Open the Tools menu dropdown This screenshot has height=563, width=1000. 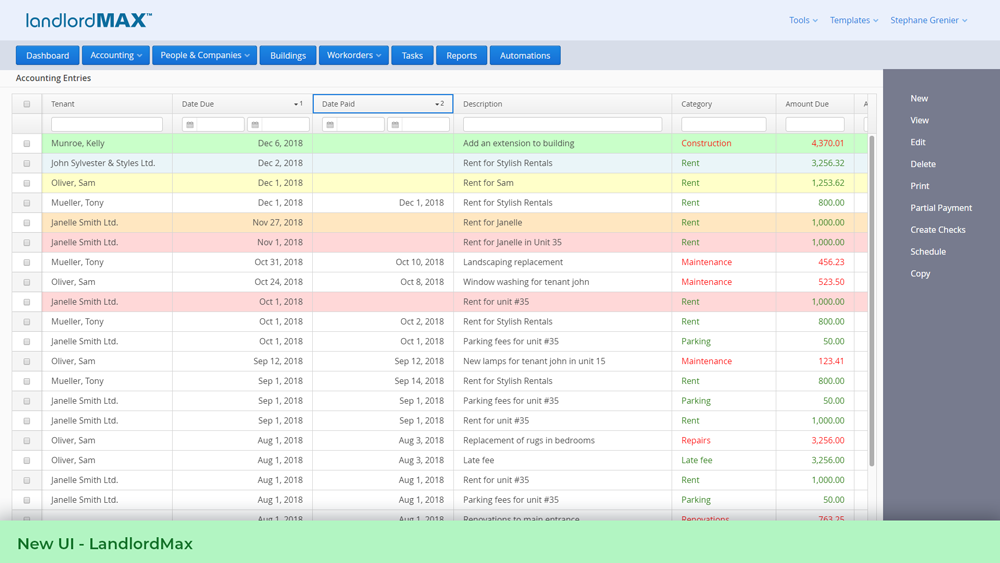click(803, 20)
